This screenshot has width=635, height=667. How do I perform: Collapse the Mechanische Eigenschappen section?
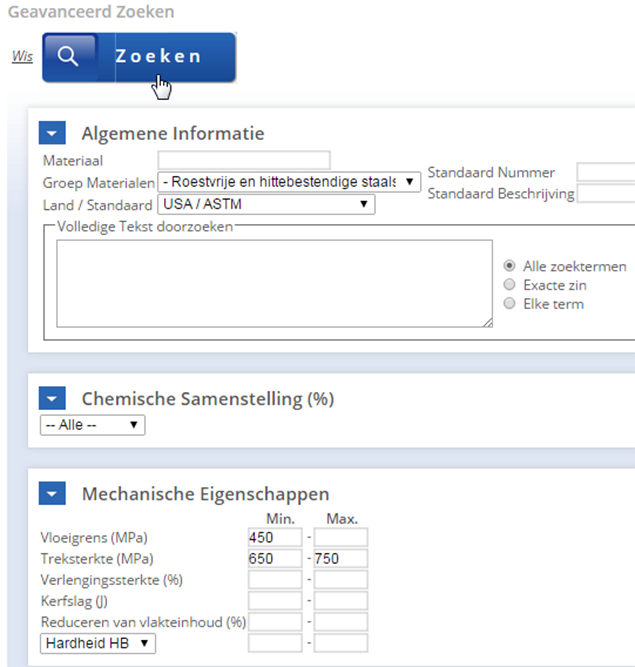[x=52, y=493]
